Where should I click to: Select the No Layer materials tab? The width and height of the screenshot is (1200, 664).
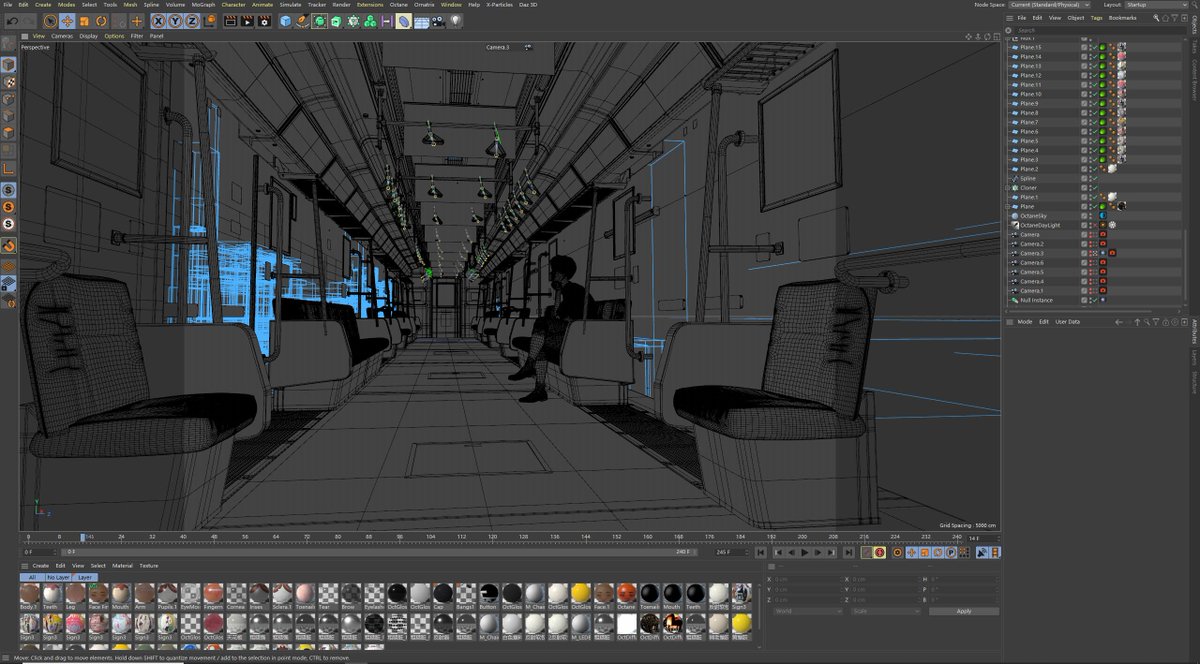click(58, 577)
